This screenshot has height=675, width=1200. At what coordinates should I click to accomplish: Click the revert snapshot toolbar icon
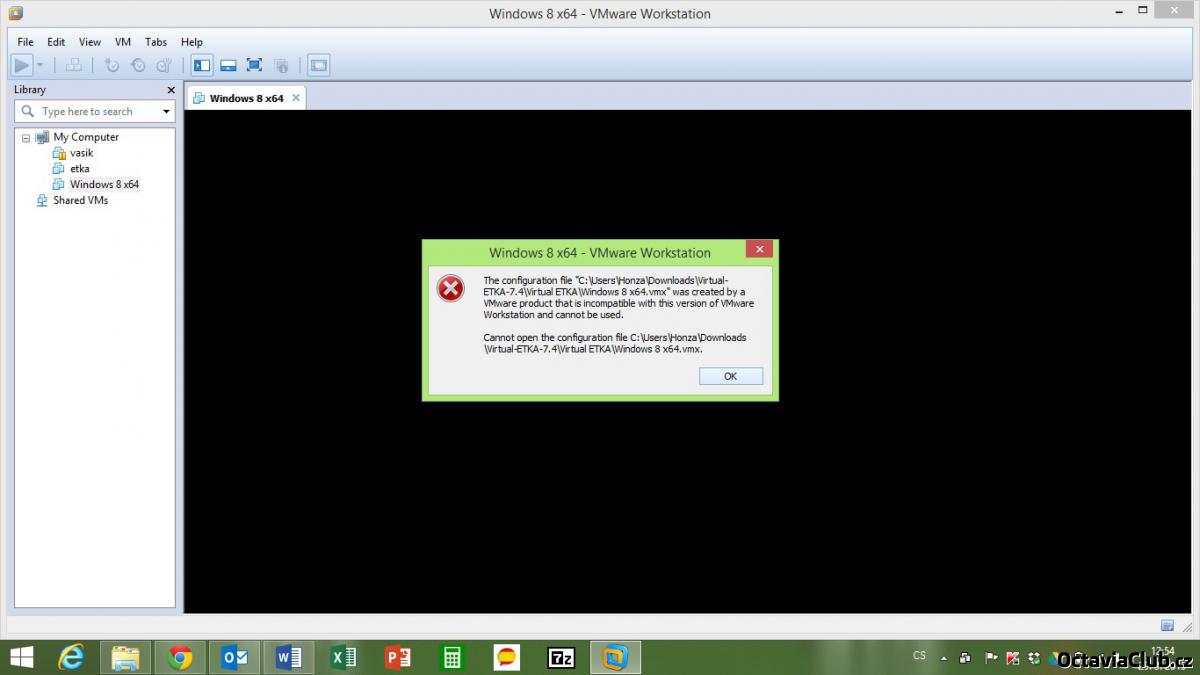coord(138,65)
